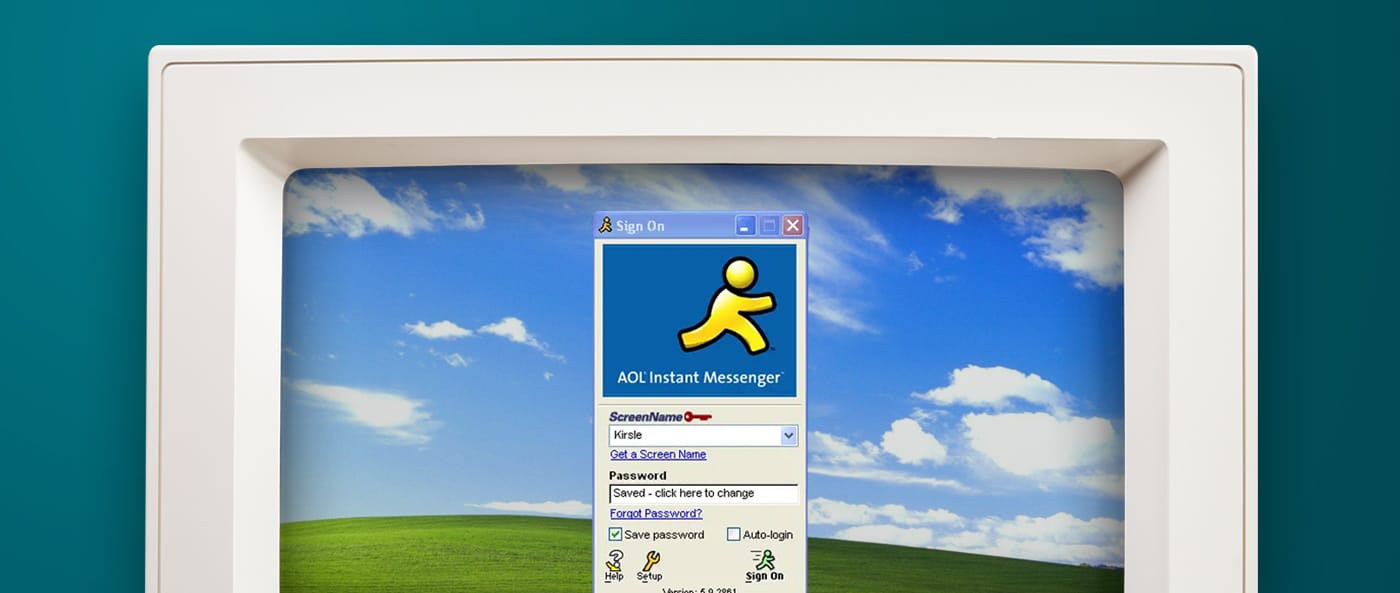Open the Get a Screen Name link
The image size is (1400, 593).
(x=658, y=455)
